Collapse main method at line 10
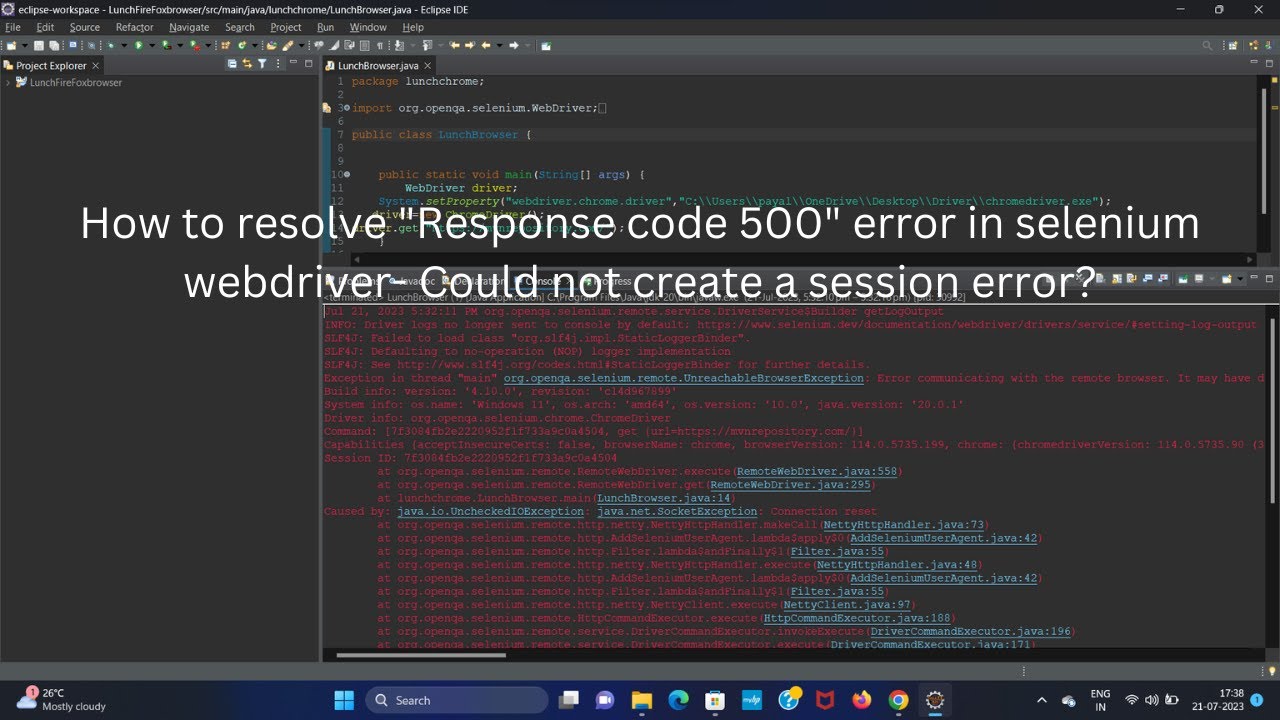The image size is (1280, 720). point(346,174)
